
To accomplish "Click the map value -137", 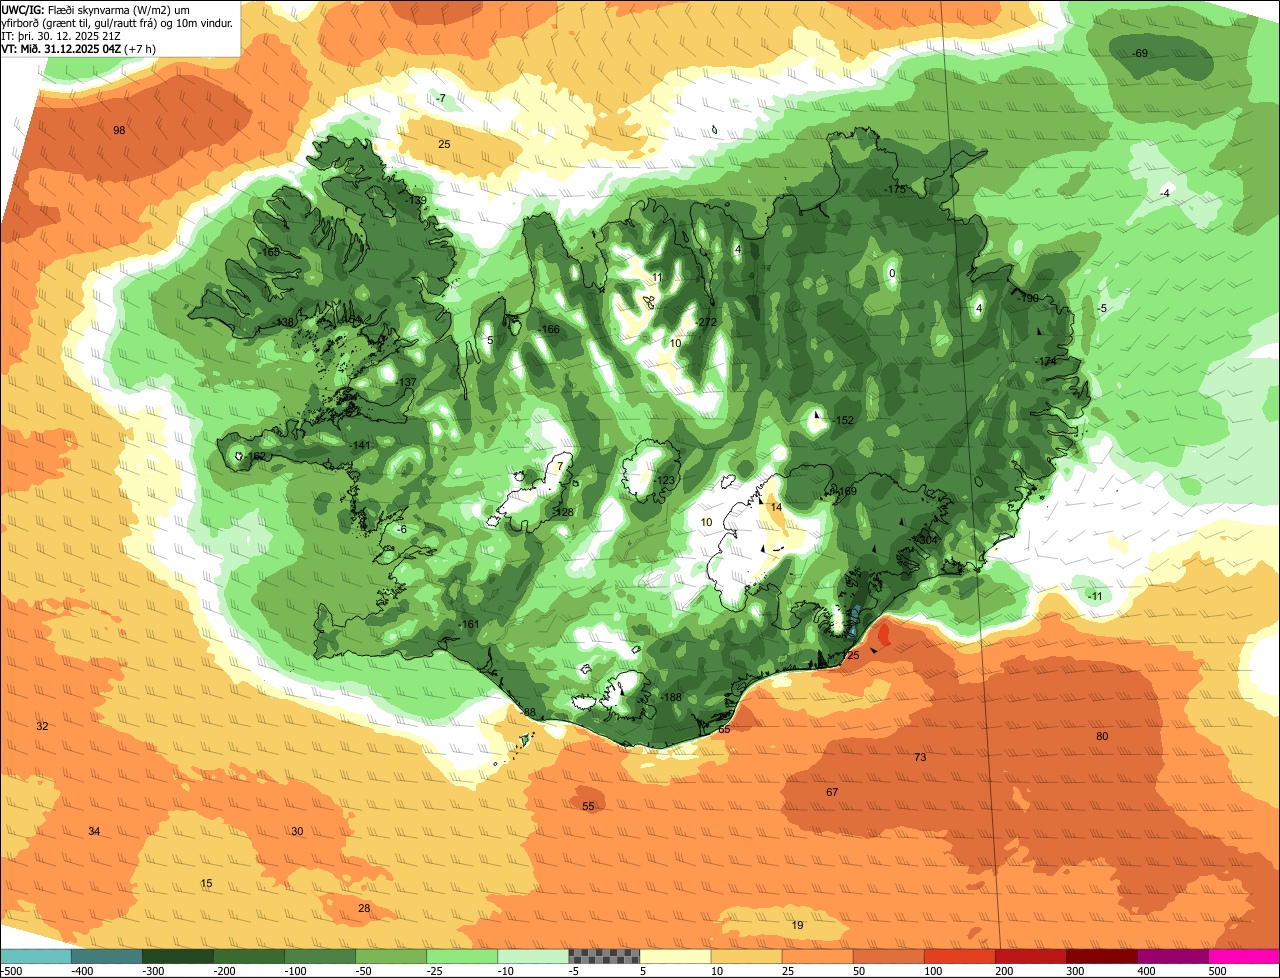I will pos(407,383).
